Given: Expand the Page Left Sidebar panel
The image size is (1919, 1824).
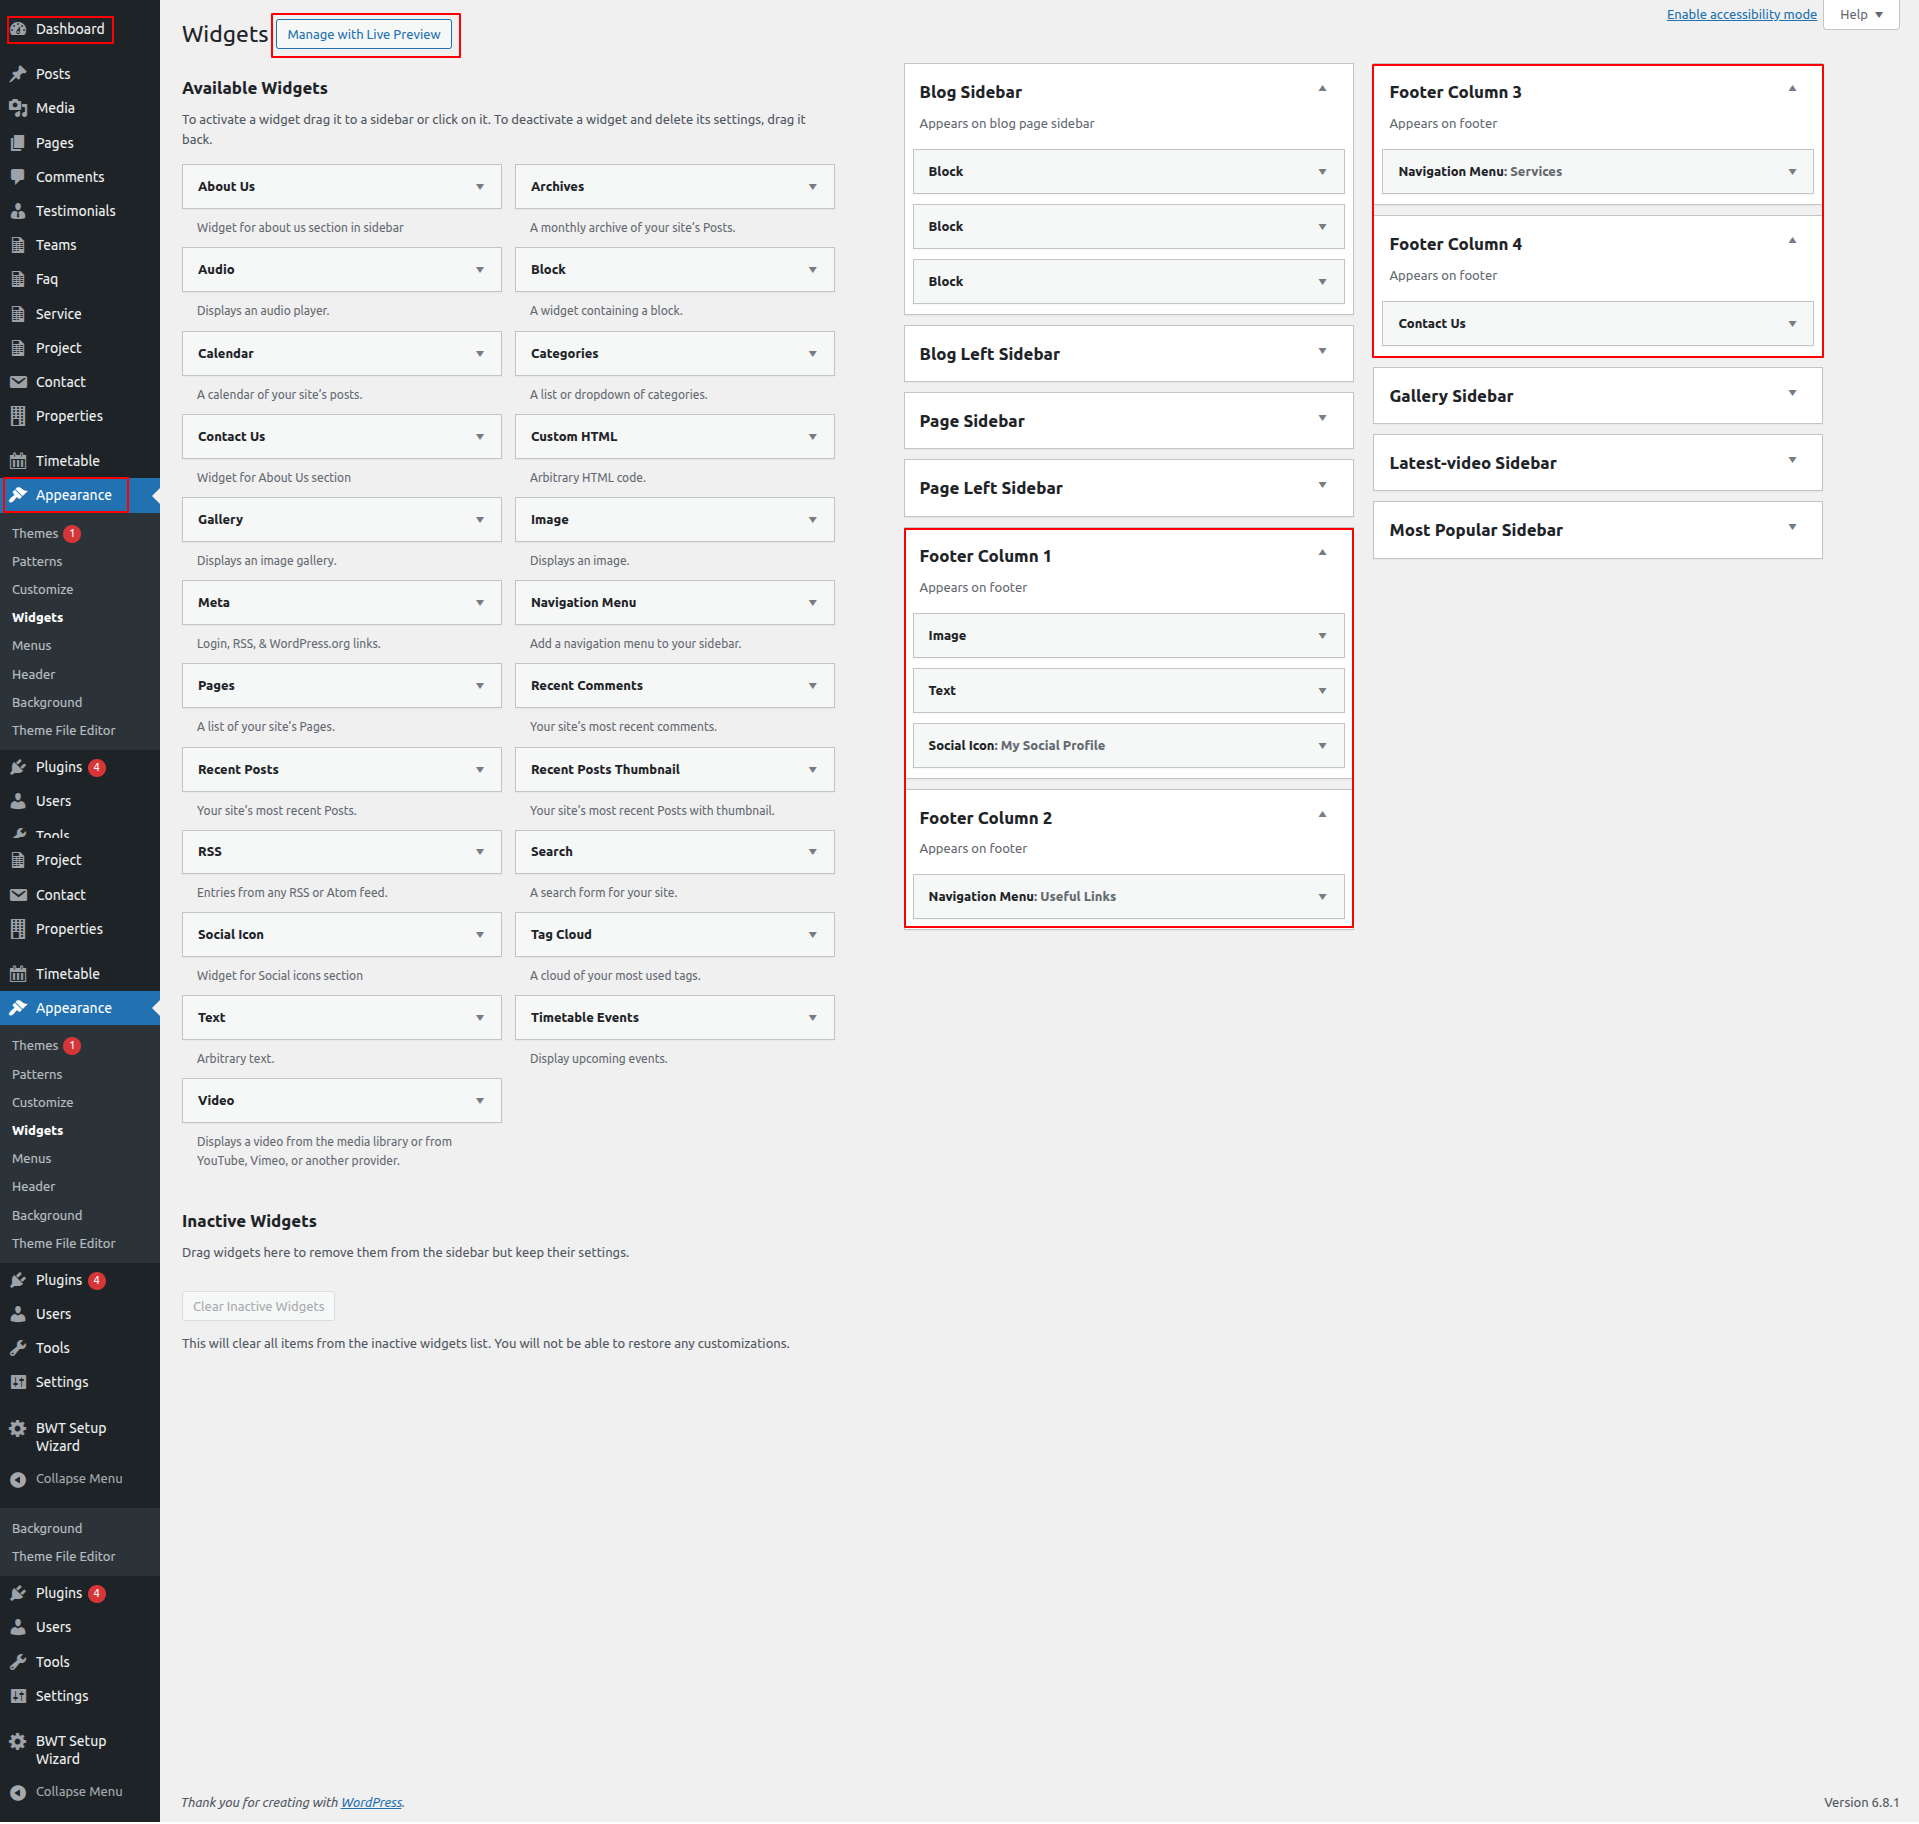Looking at the screenshot, I should pyautogui.click(x=1322, y=486).
